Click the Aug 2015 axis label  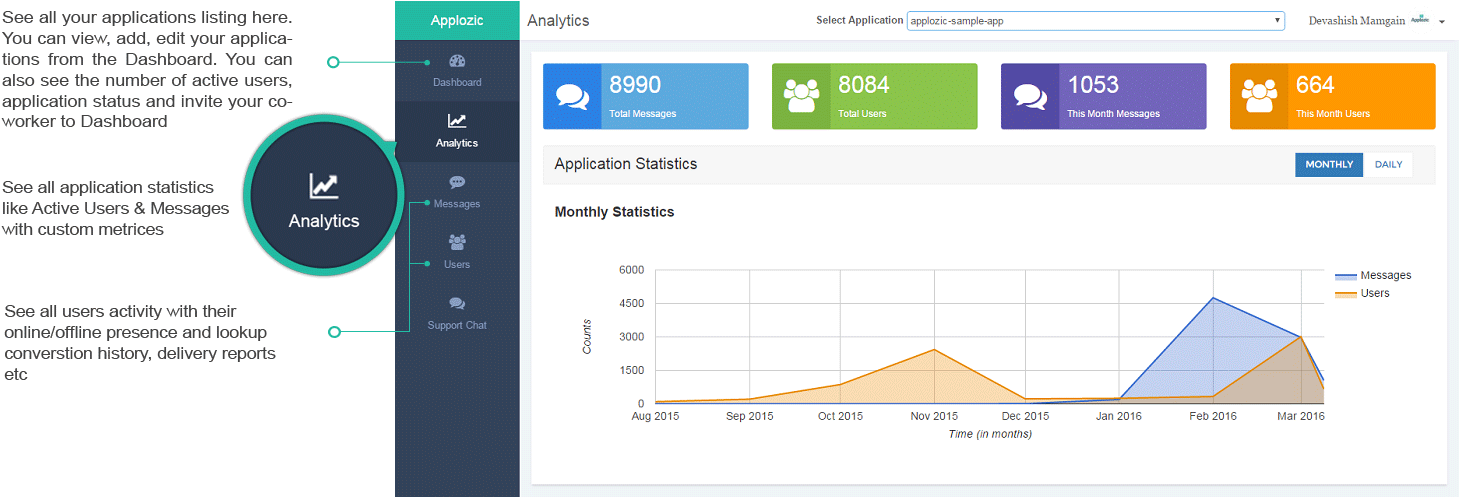655,416
